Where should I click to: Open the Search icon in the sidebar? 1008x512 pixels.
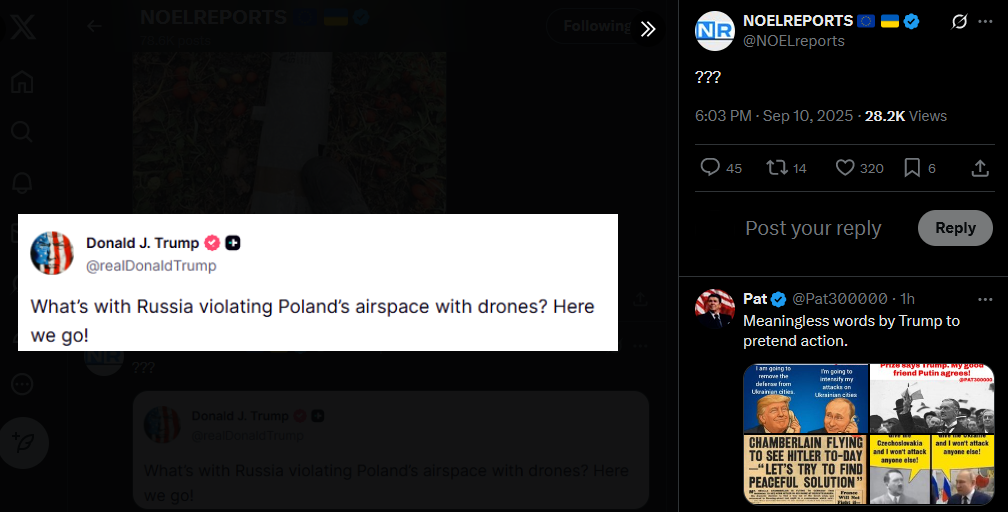(x=22, y=132)
